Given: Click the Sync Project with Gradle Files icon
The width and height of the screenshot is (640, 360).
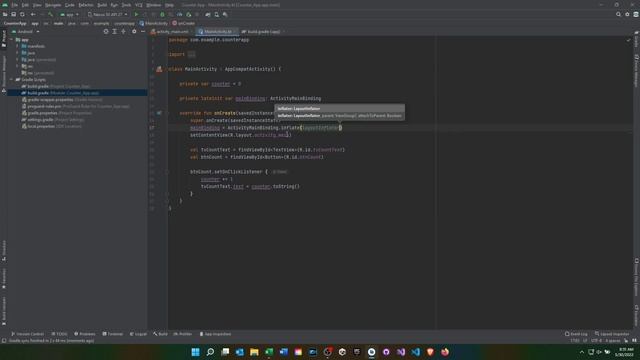Looking at the screenshot, I should 208,14.
